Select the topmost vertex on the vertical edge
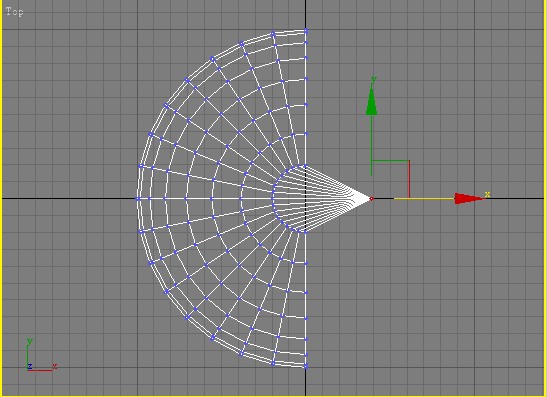The image size is (547, 397). pyautogui.click(x=306, y=31)
